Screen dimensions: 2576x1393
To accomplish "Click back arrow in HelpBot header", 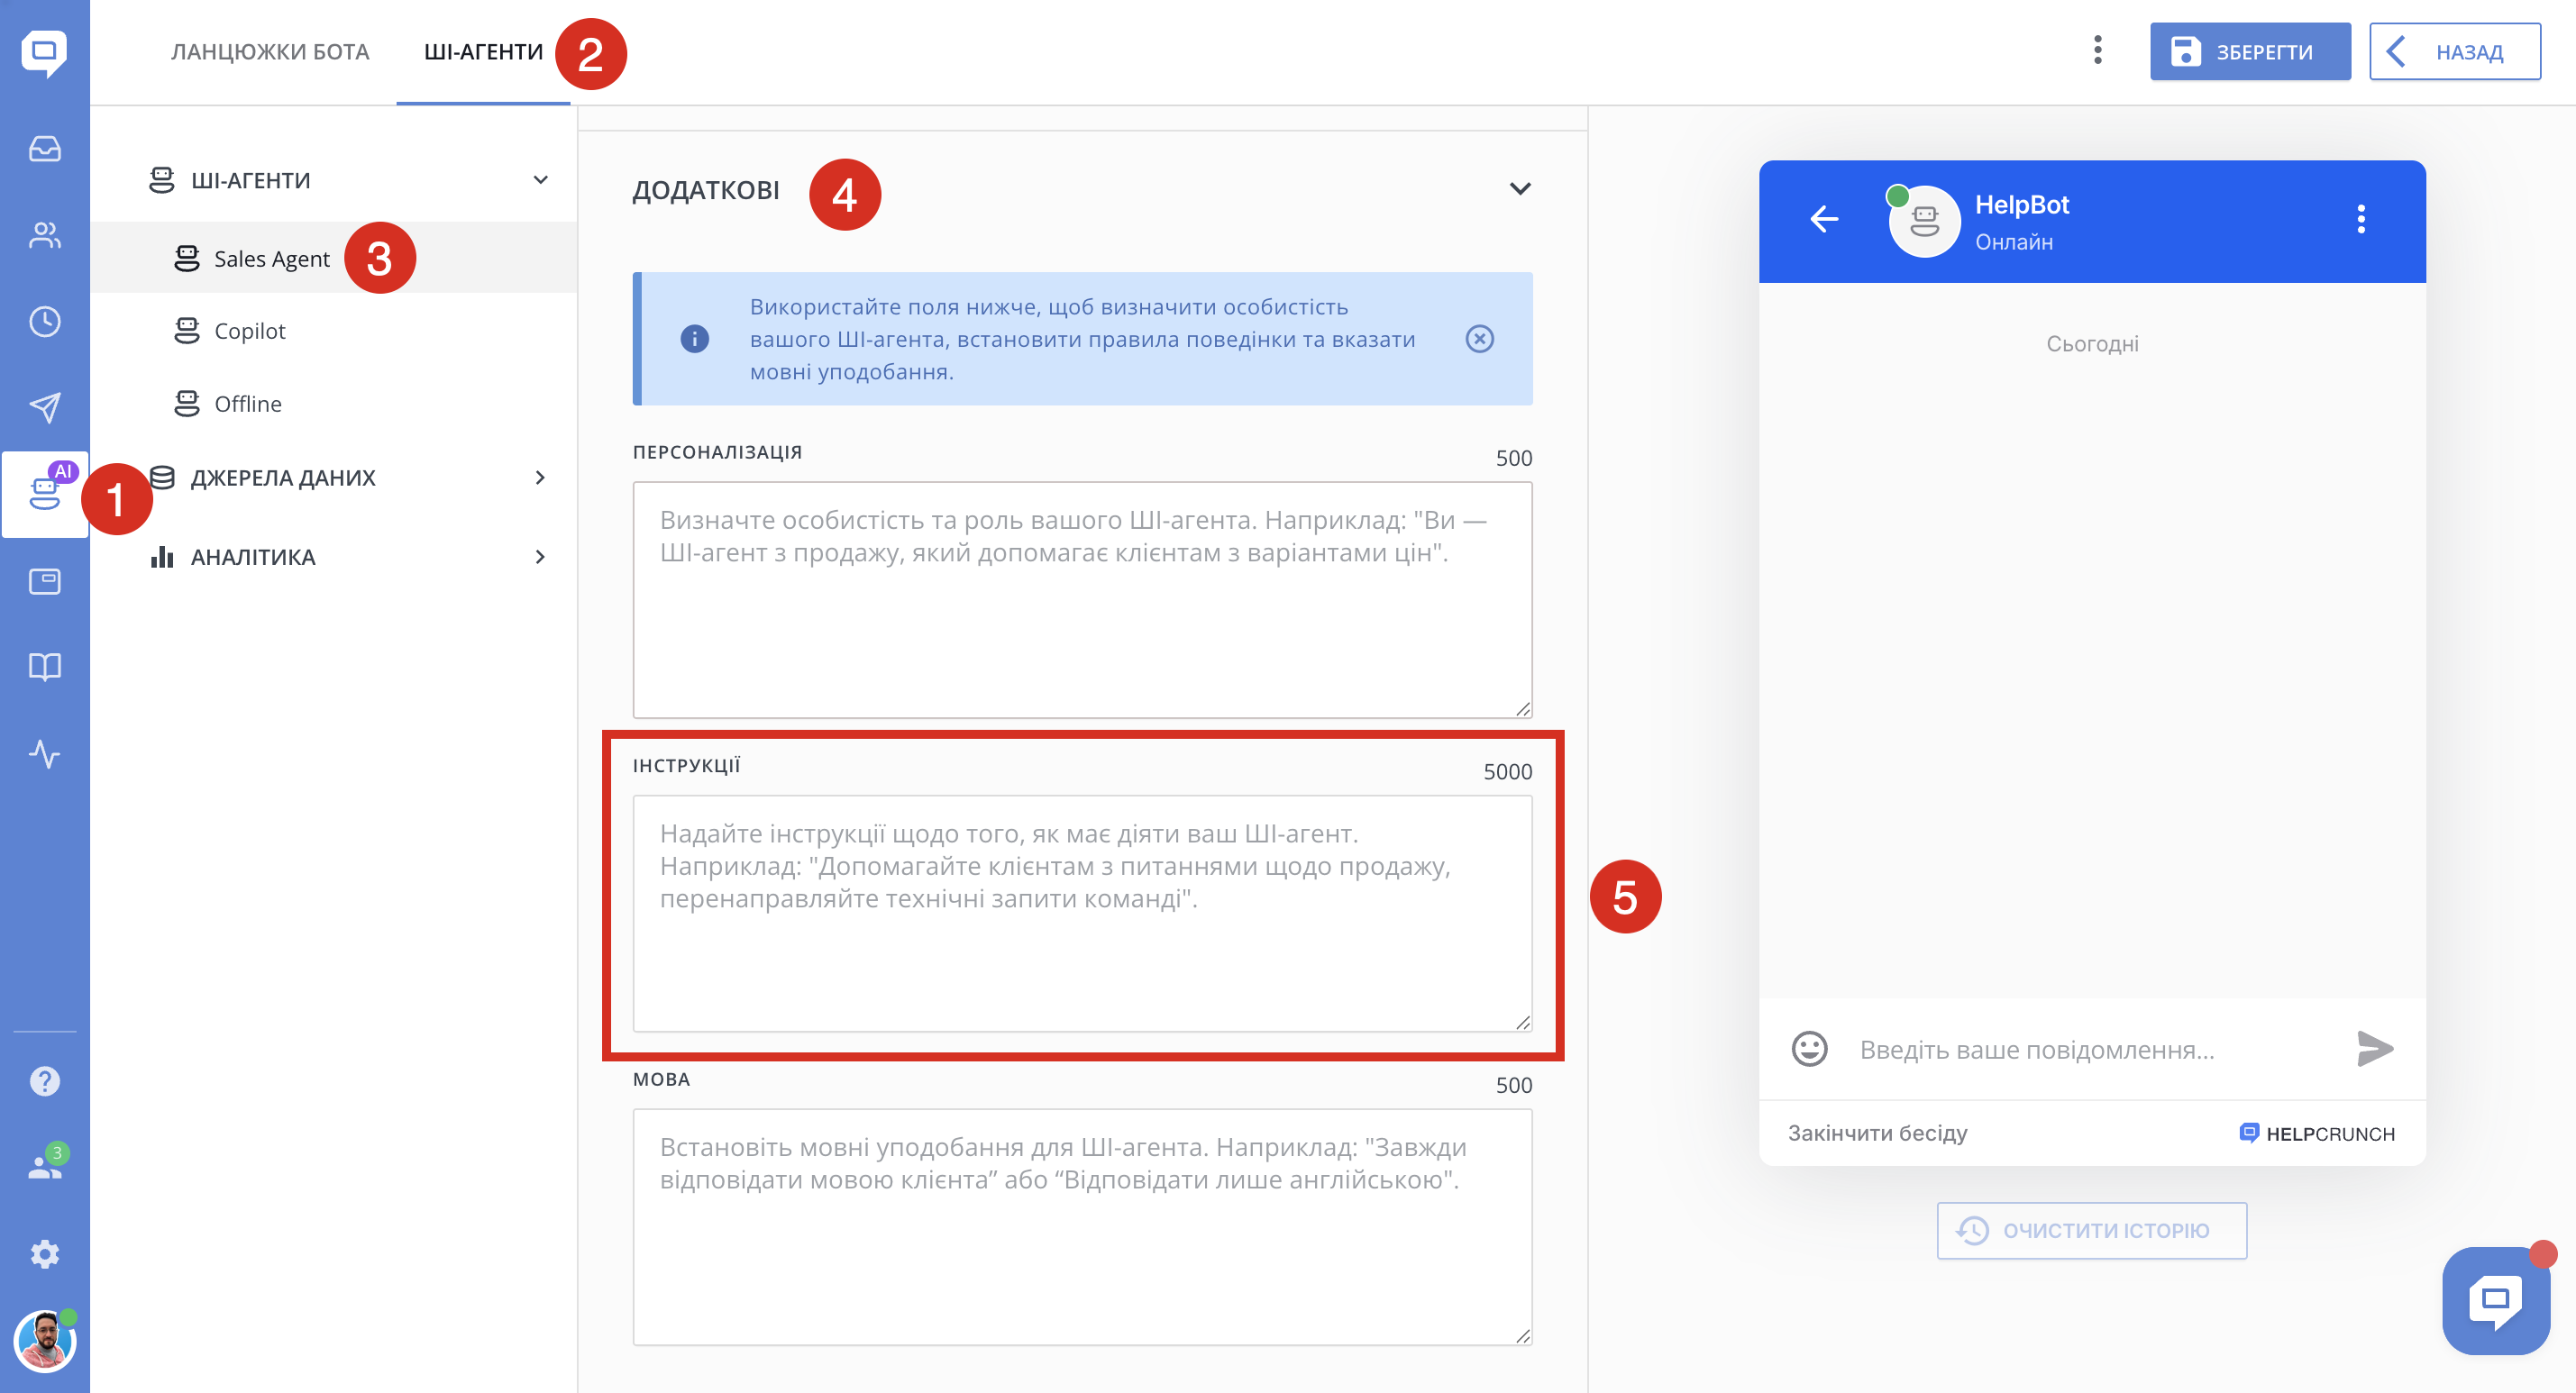I will 1824,219.
